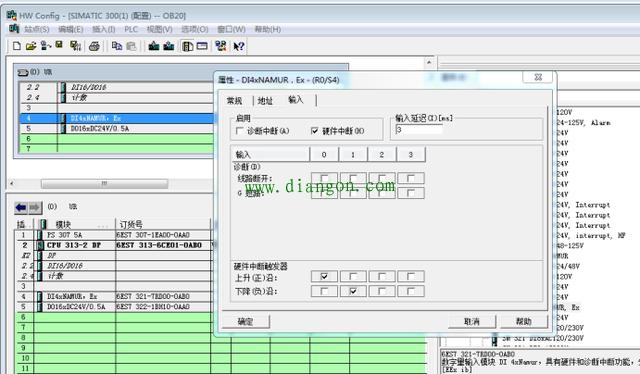Check short-circuit diagnosis for input 3
This screenshot has width=640, height=374.
(411, 193)
